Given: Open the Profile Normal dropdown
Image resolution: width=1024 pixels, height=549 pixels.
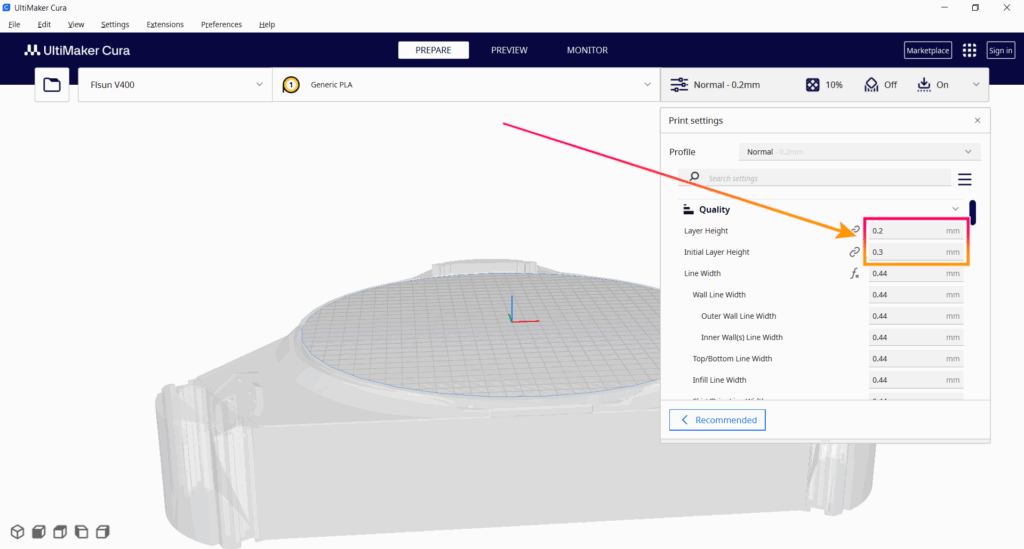Looking at the screenshot, I should [x=859, y=151].
